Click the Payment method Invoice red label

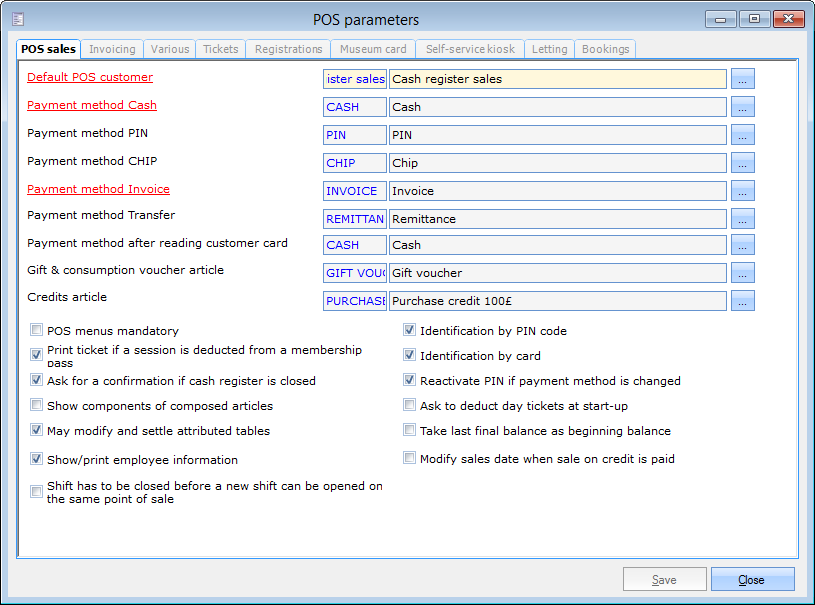point(98,189)
